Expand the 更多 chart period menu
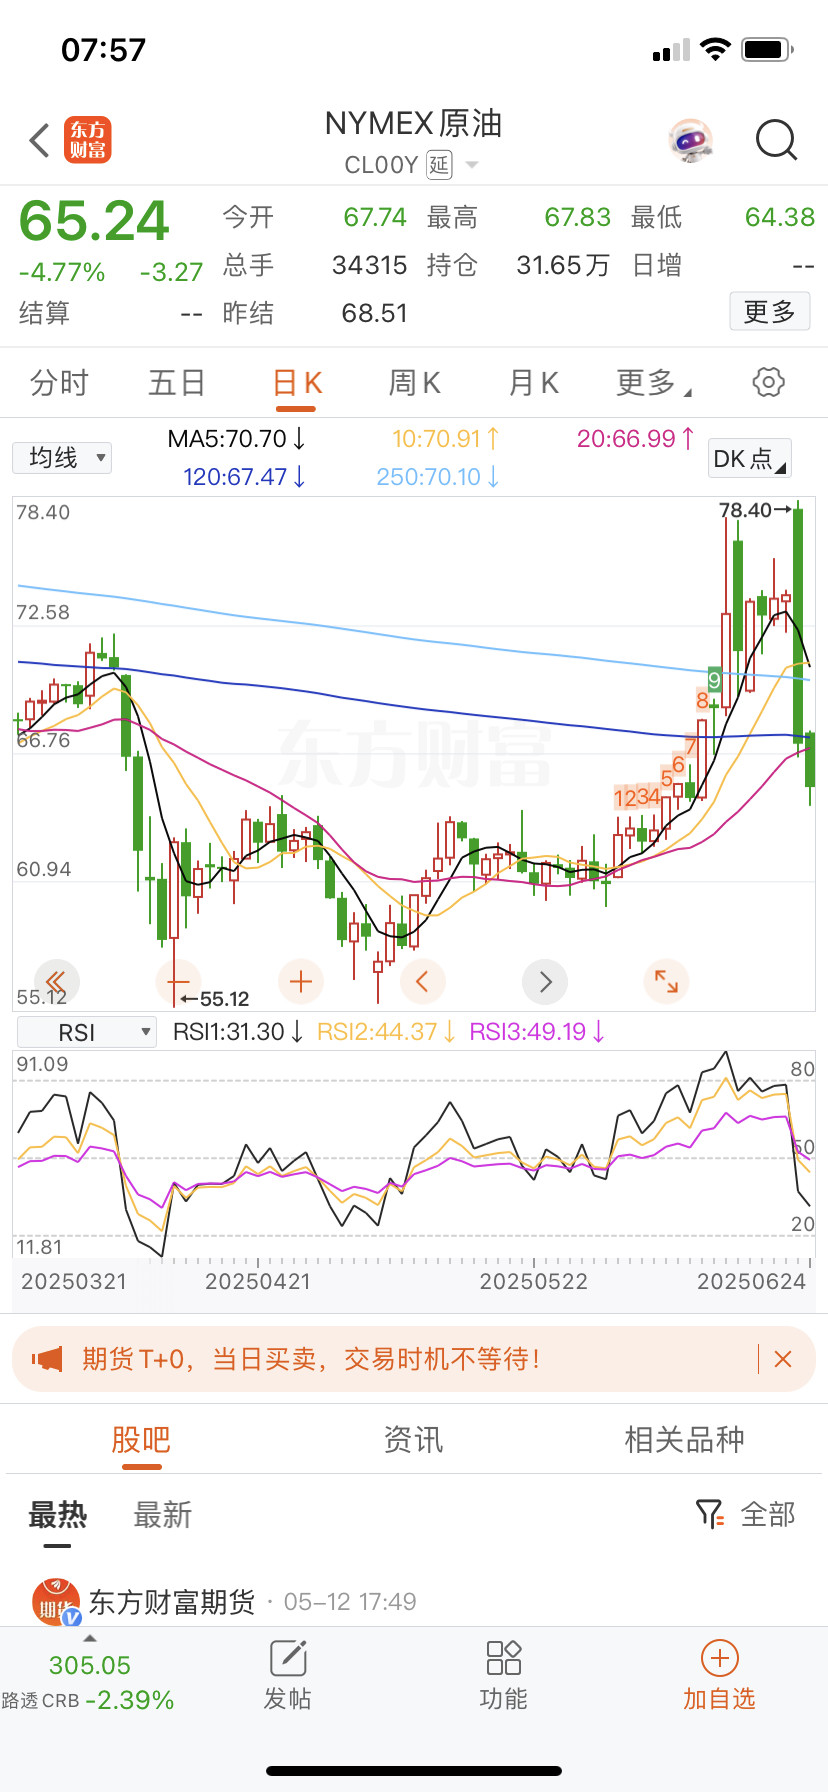The image size is (828, 1792). [x=654, y=383]
